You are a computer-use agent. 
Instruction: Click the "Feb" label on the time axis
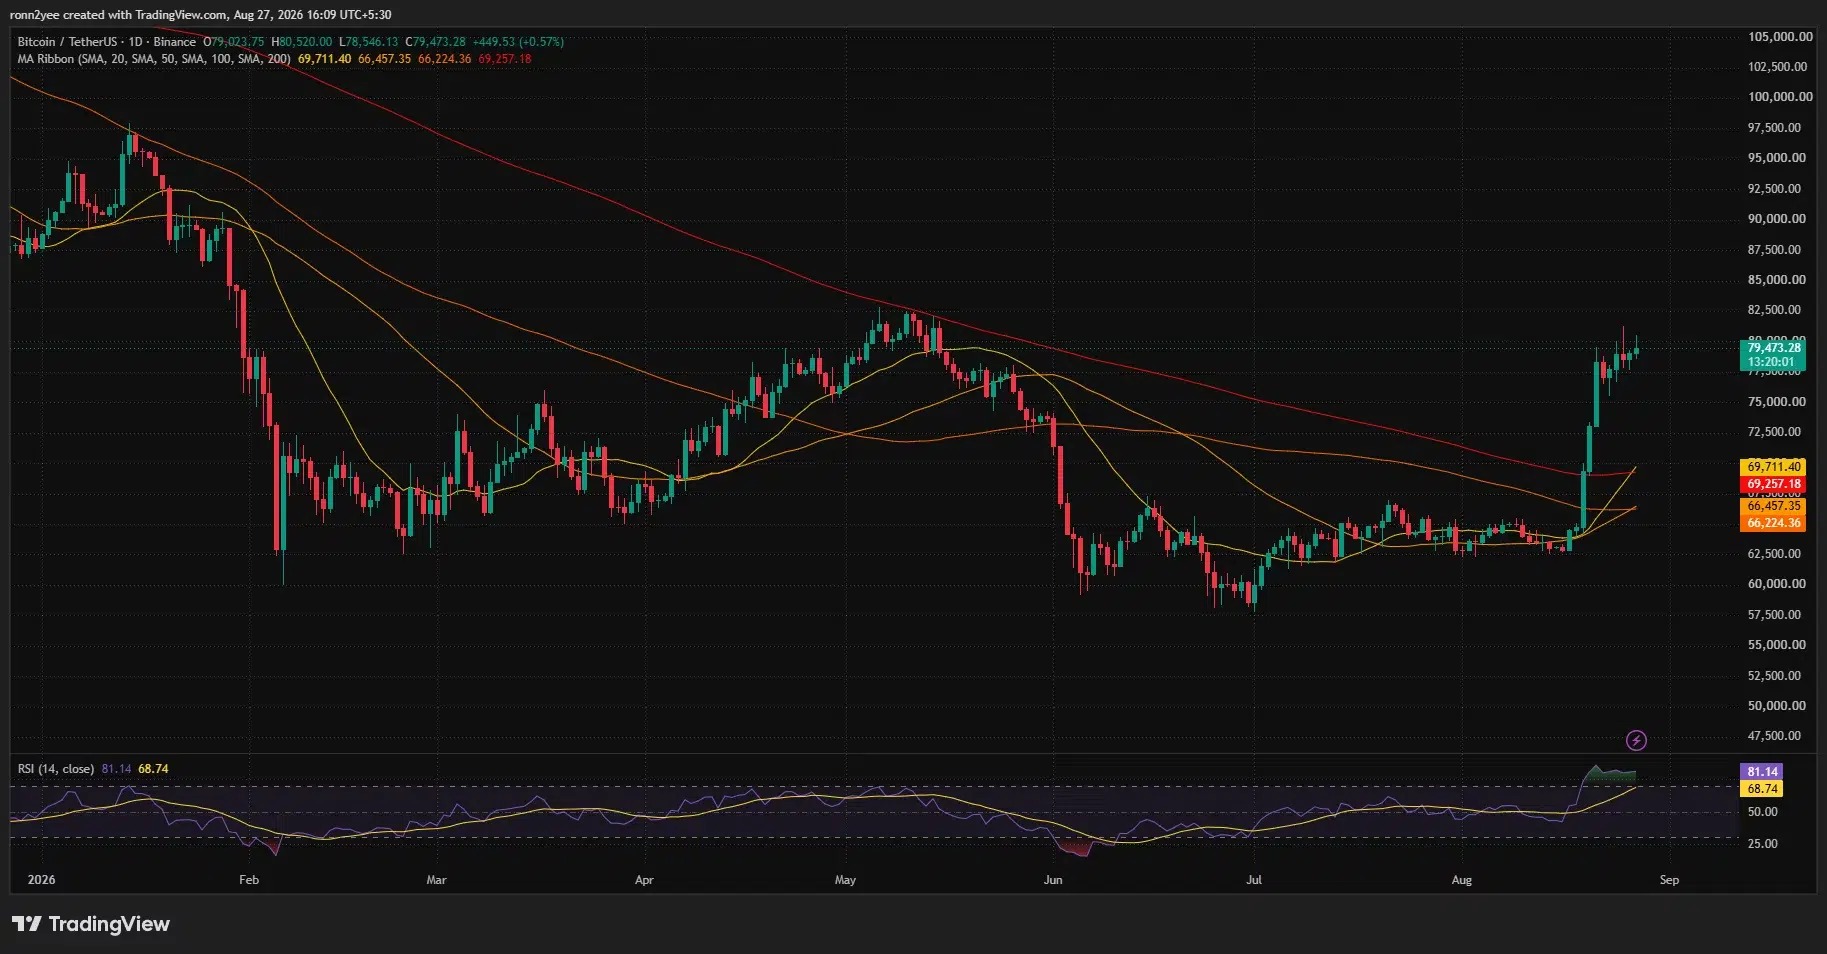coord(249,880)
